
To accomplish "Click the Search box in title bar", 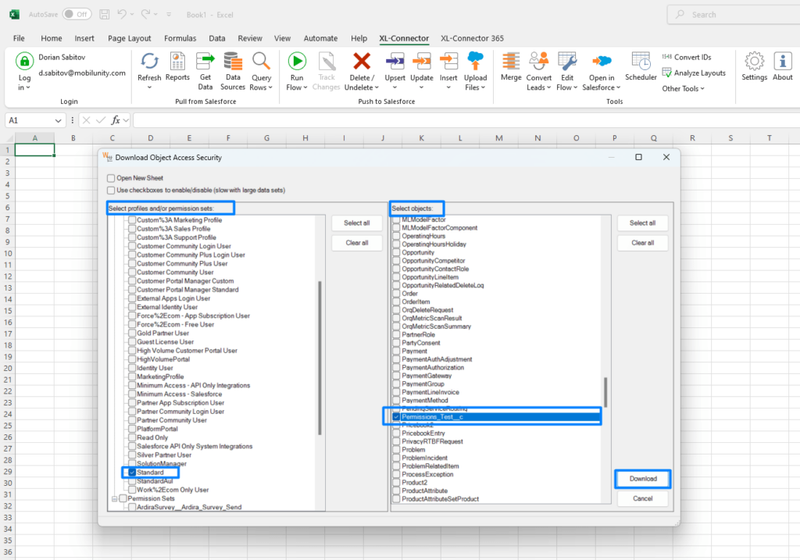I will 735,14.
